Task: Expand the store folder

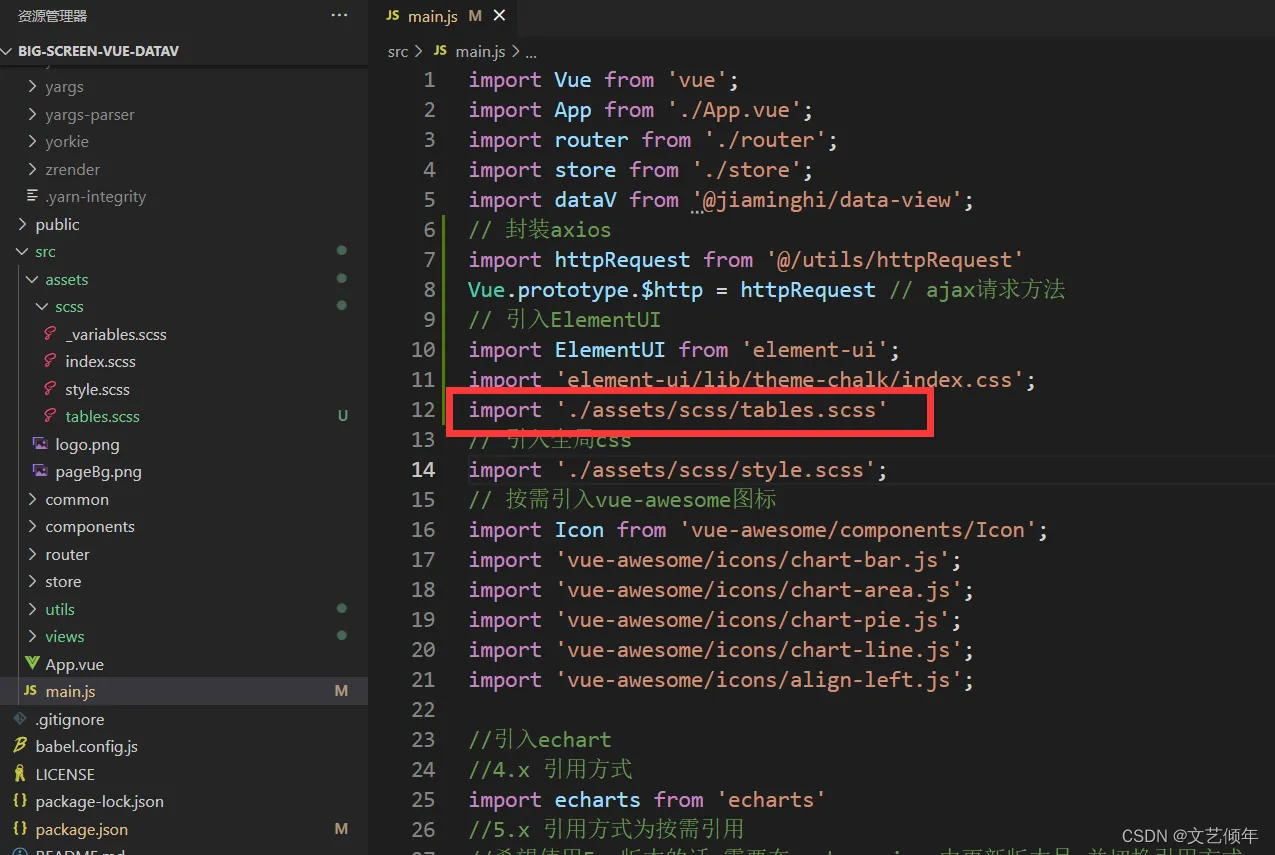Action: pos(63,582)
